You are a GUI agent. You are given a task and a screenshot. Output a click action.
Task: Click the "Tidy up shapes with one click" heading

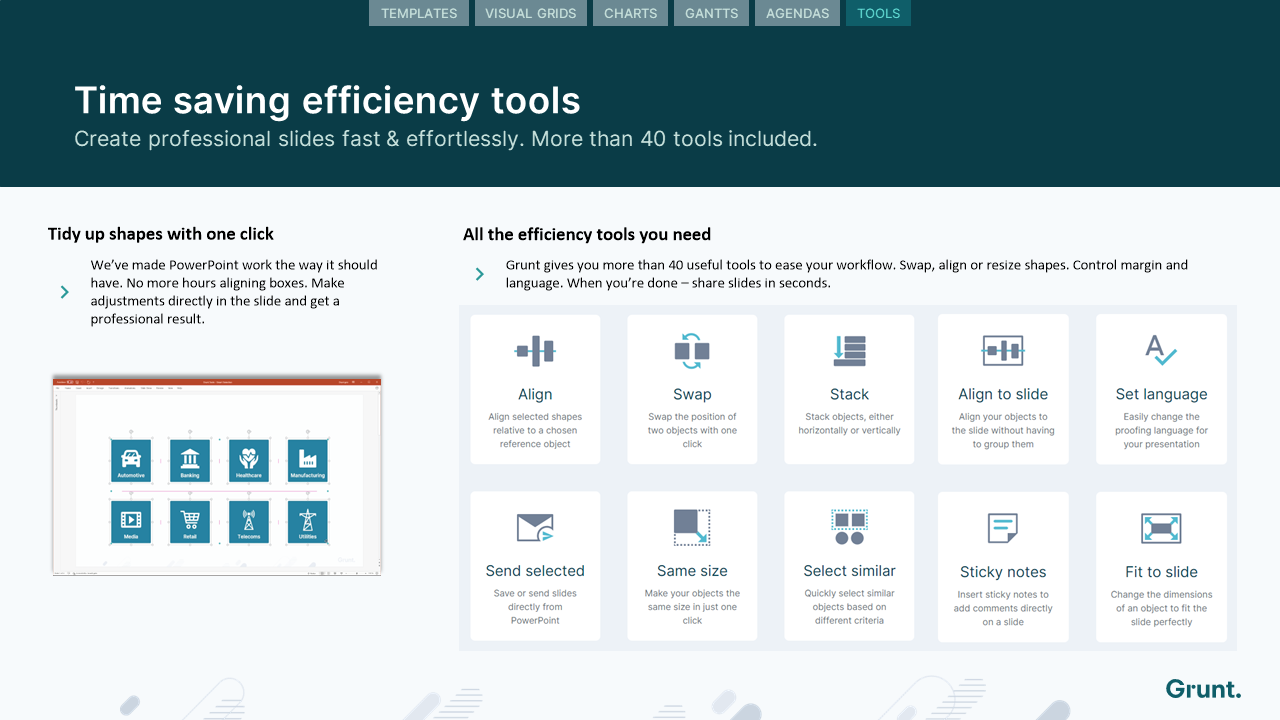(x=161, y=234)
